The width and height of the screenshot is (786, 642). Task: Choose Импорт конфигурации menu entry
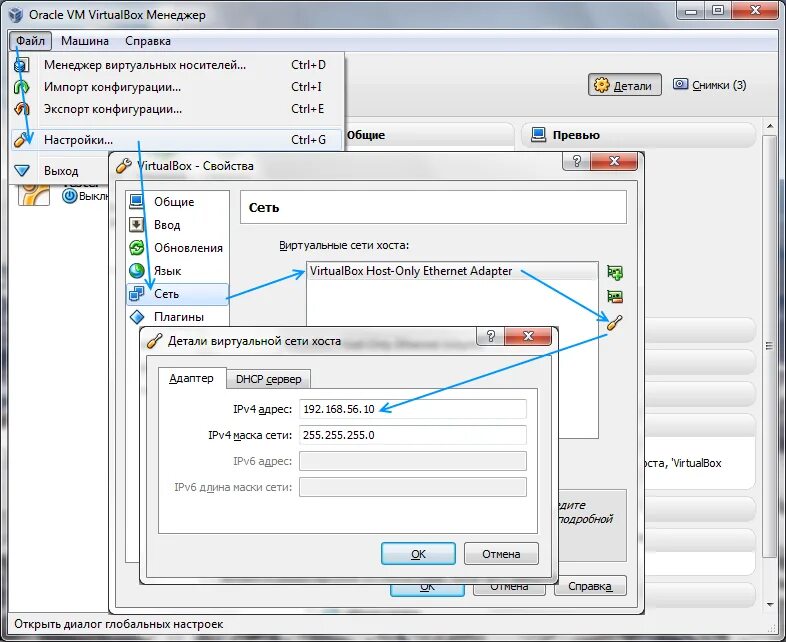coord(176,87)
